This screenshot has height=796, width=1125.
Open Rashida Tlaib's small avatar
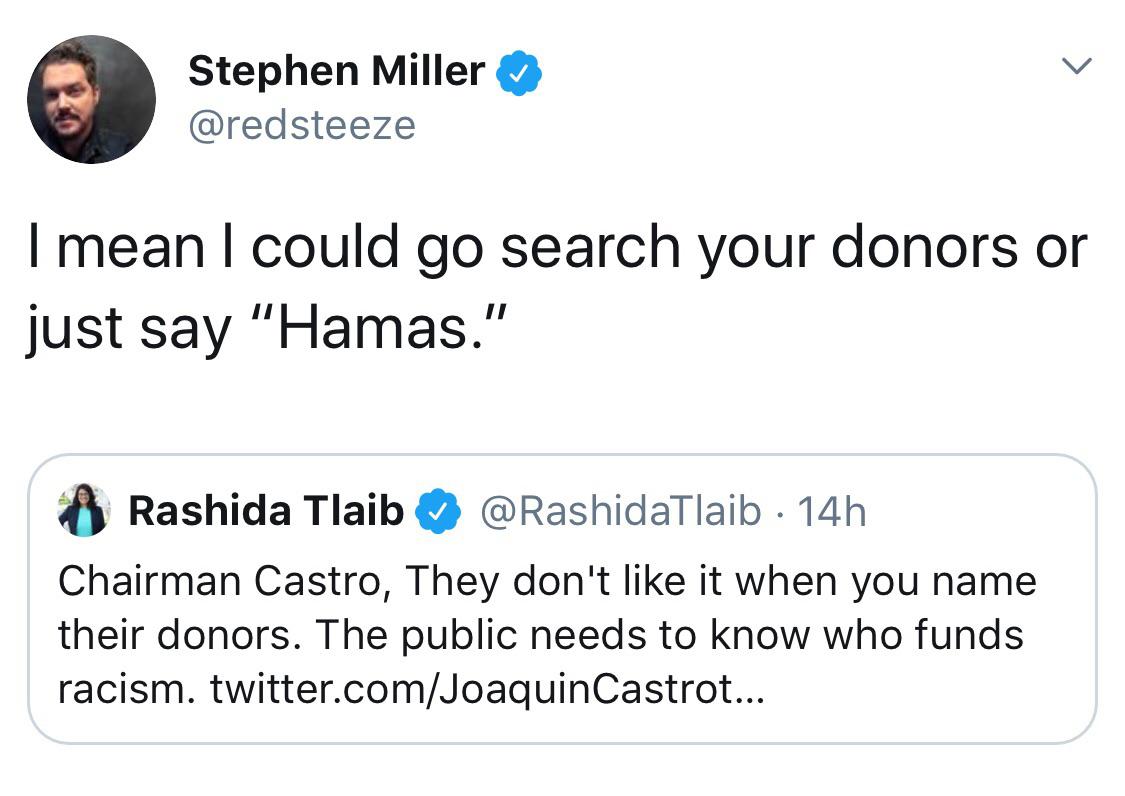coord(84,510)
